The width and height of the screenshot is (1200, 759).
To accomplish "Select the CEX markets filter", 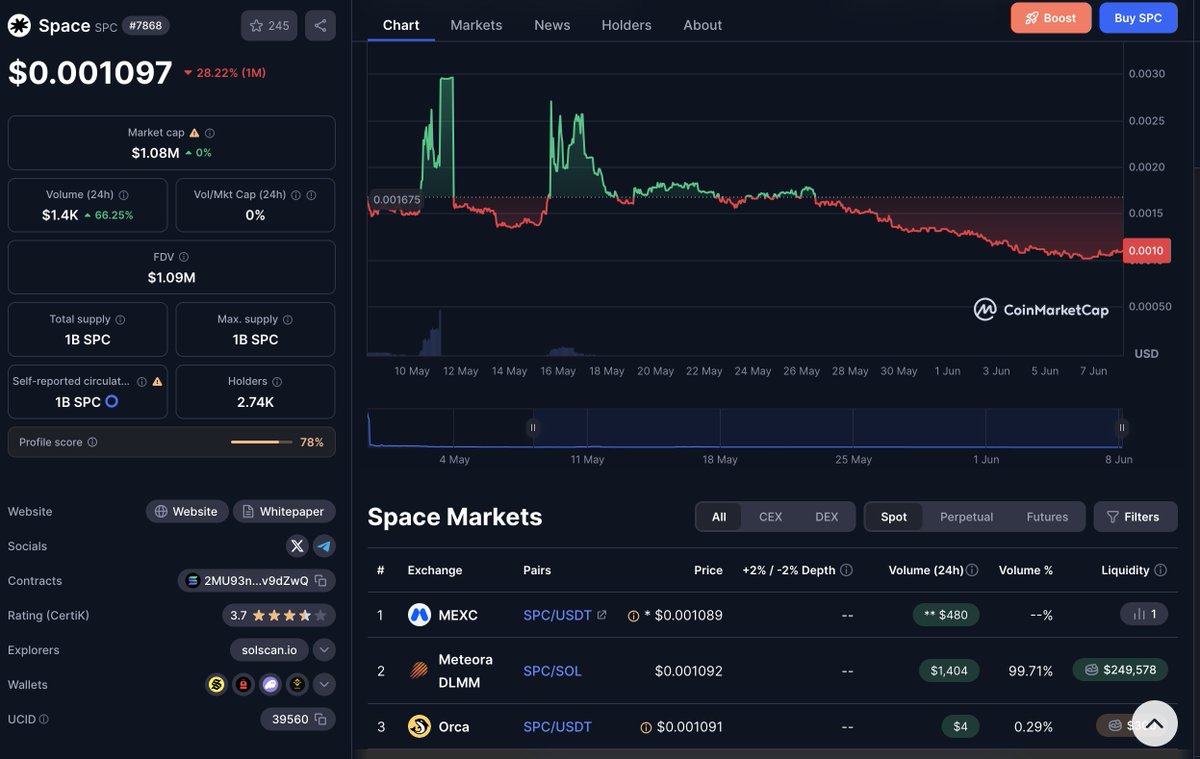I will pos(771,517).
